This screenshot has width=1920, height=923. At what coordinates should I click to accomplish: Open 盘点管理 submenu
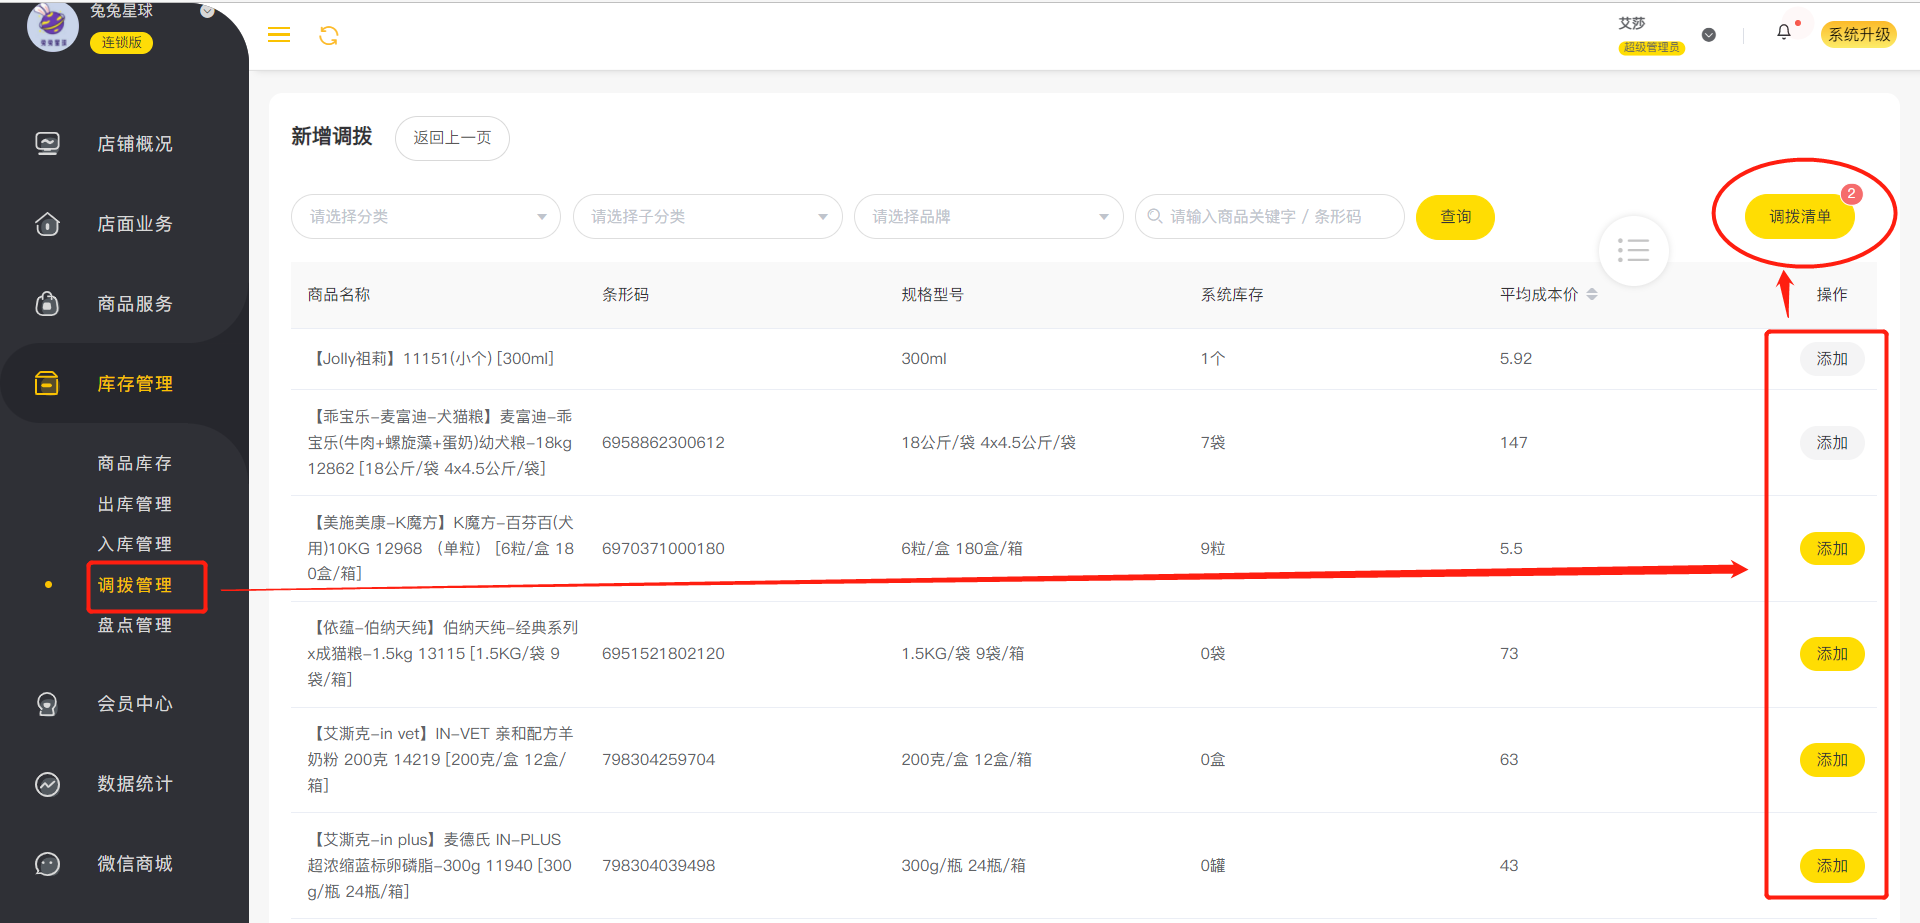tap(135, 625)
